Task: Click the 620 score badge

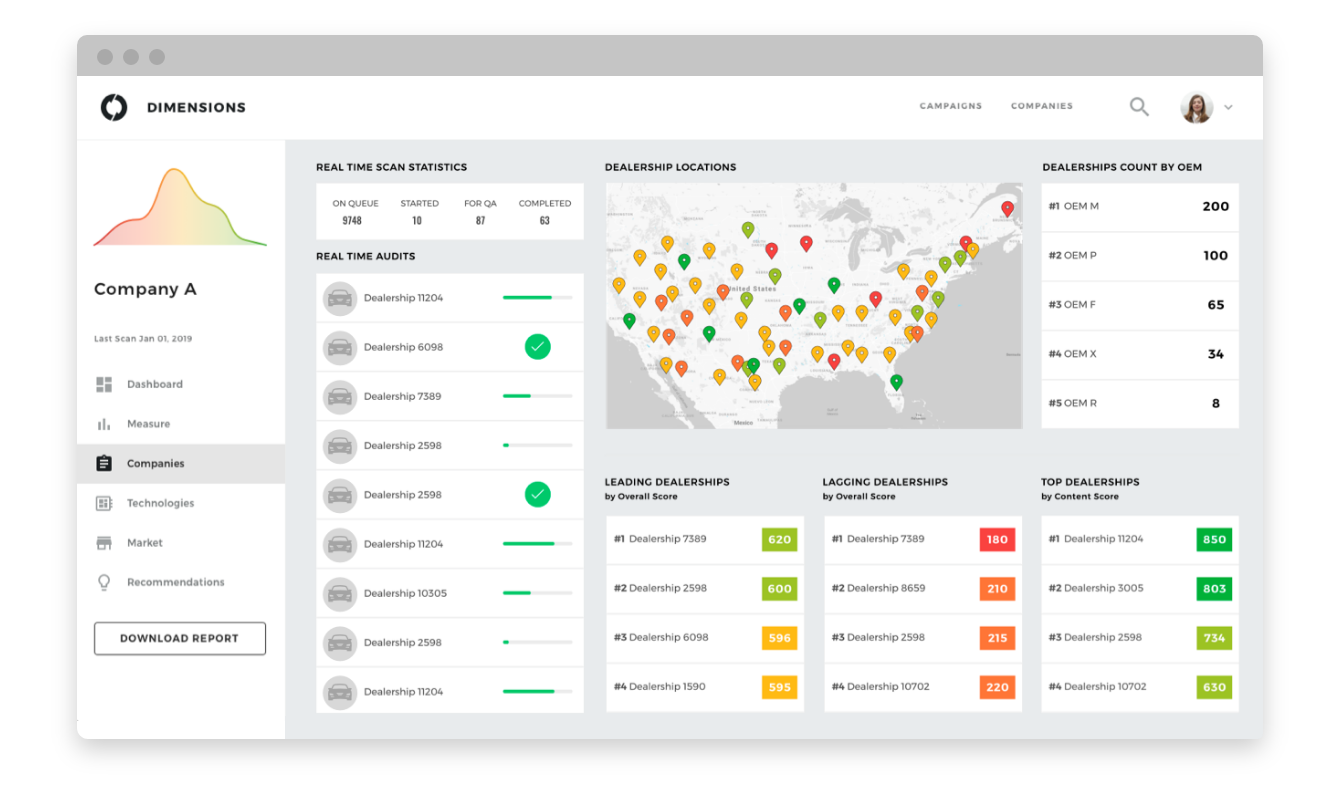Action: pyautogui.click(x=779, y=539)
